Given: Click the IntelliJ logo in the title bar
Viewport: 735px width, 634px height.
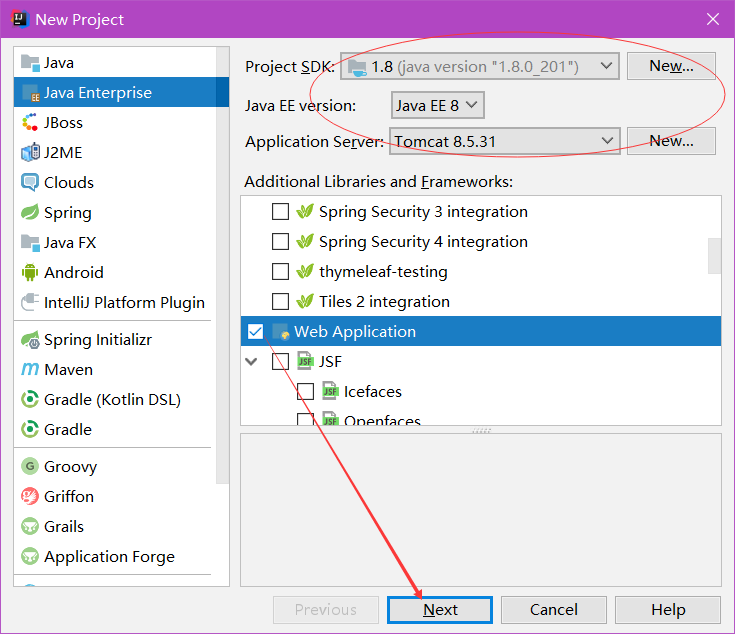Looking at the screenshot, I should [x=20, y=19].
